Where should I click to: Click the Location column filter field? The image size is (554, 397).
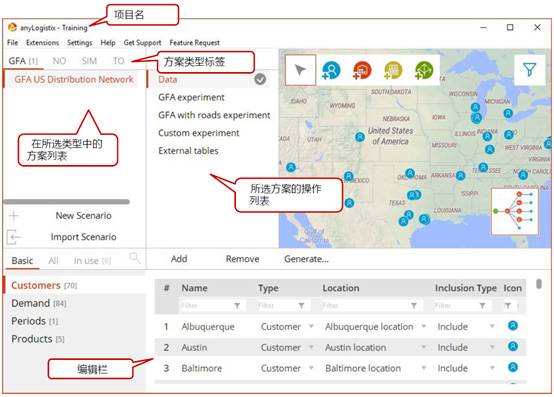click(x=372, y=306)
